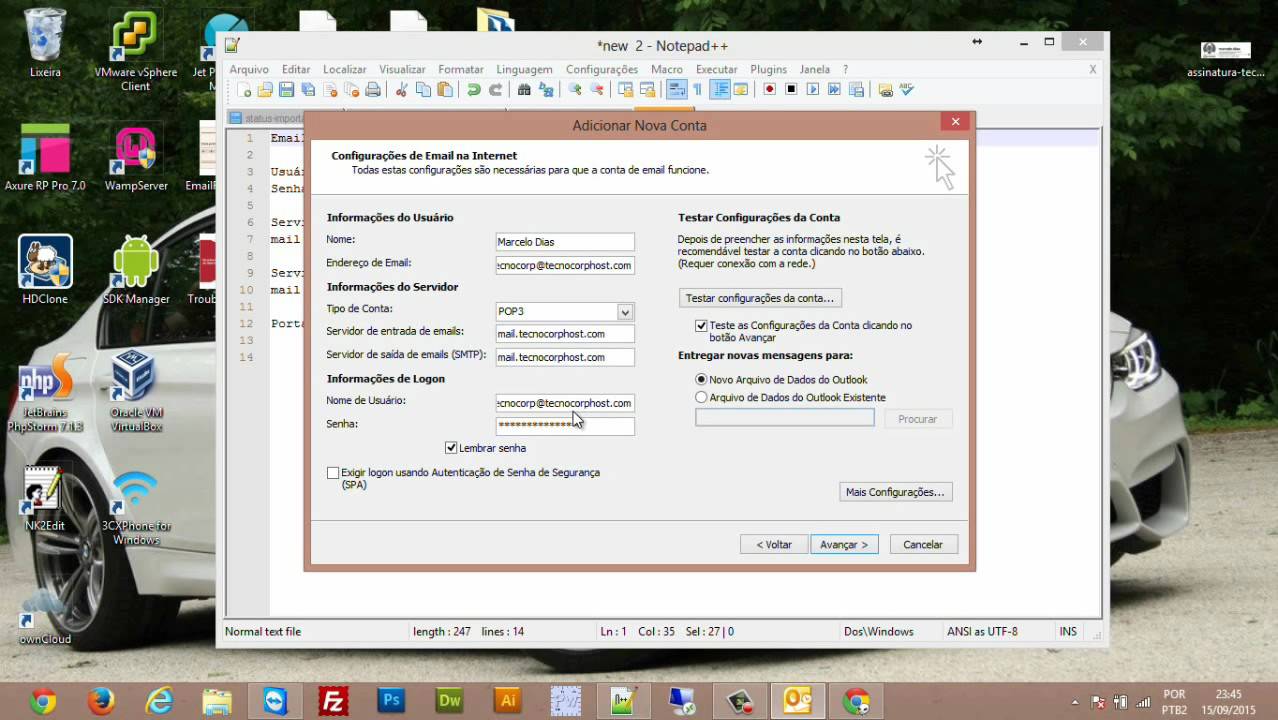Click the Nome field with Marcelo Dias
The image size is (1278, 720).
pos(565,242)
